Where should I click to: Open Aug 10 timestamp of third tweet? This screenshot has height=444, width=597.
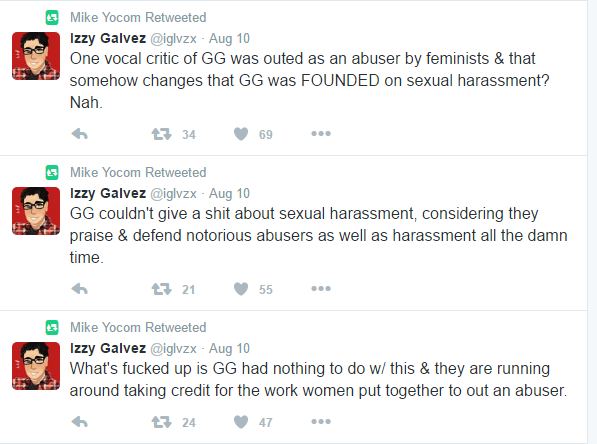(229, 348)
